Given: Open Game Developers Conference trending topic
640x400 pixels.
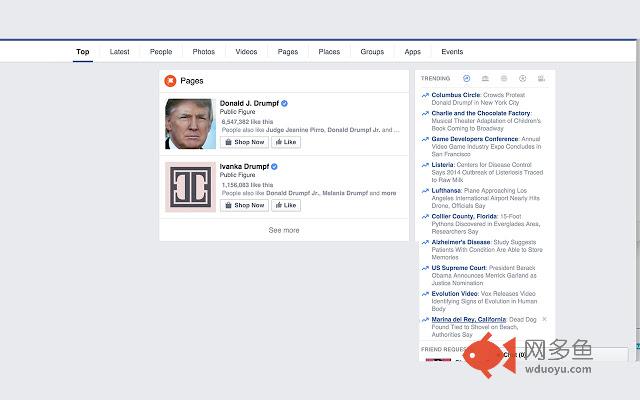Looking at the screenshot, I should point(475,139).
